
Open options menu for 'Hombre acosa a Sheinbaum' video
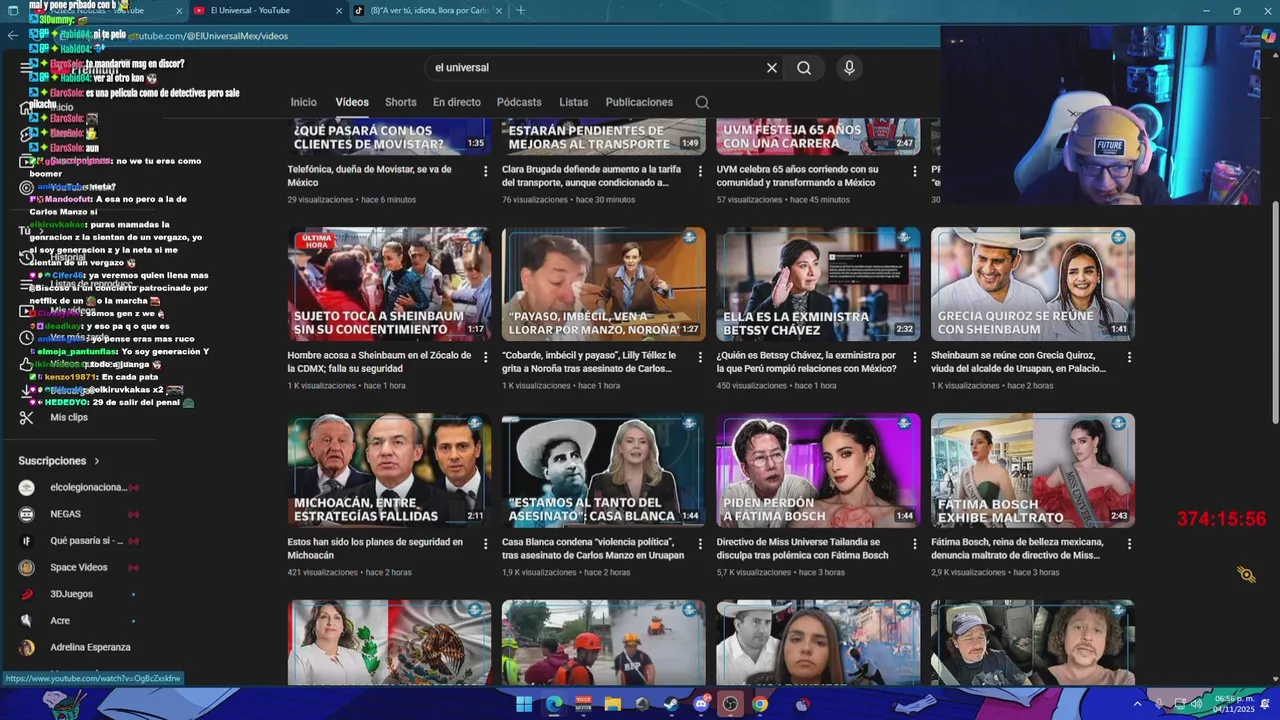[486, 357]
